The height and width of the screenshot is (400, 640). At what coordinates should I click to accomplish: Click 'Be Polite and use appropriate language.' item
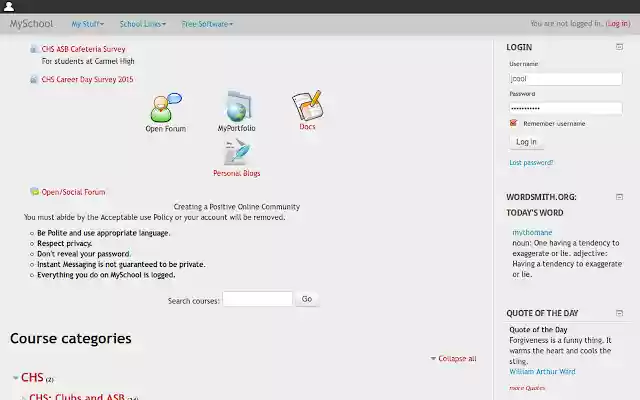[104, 233]
